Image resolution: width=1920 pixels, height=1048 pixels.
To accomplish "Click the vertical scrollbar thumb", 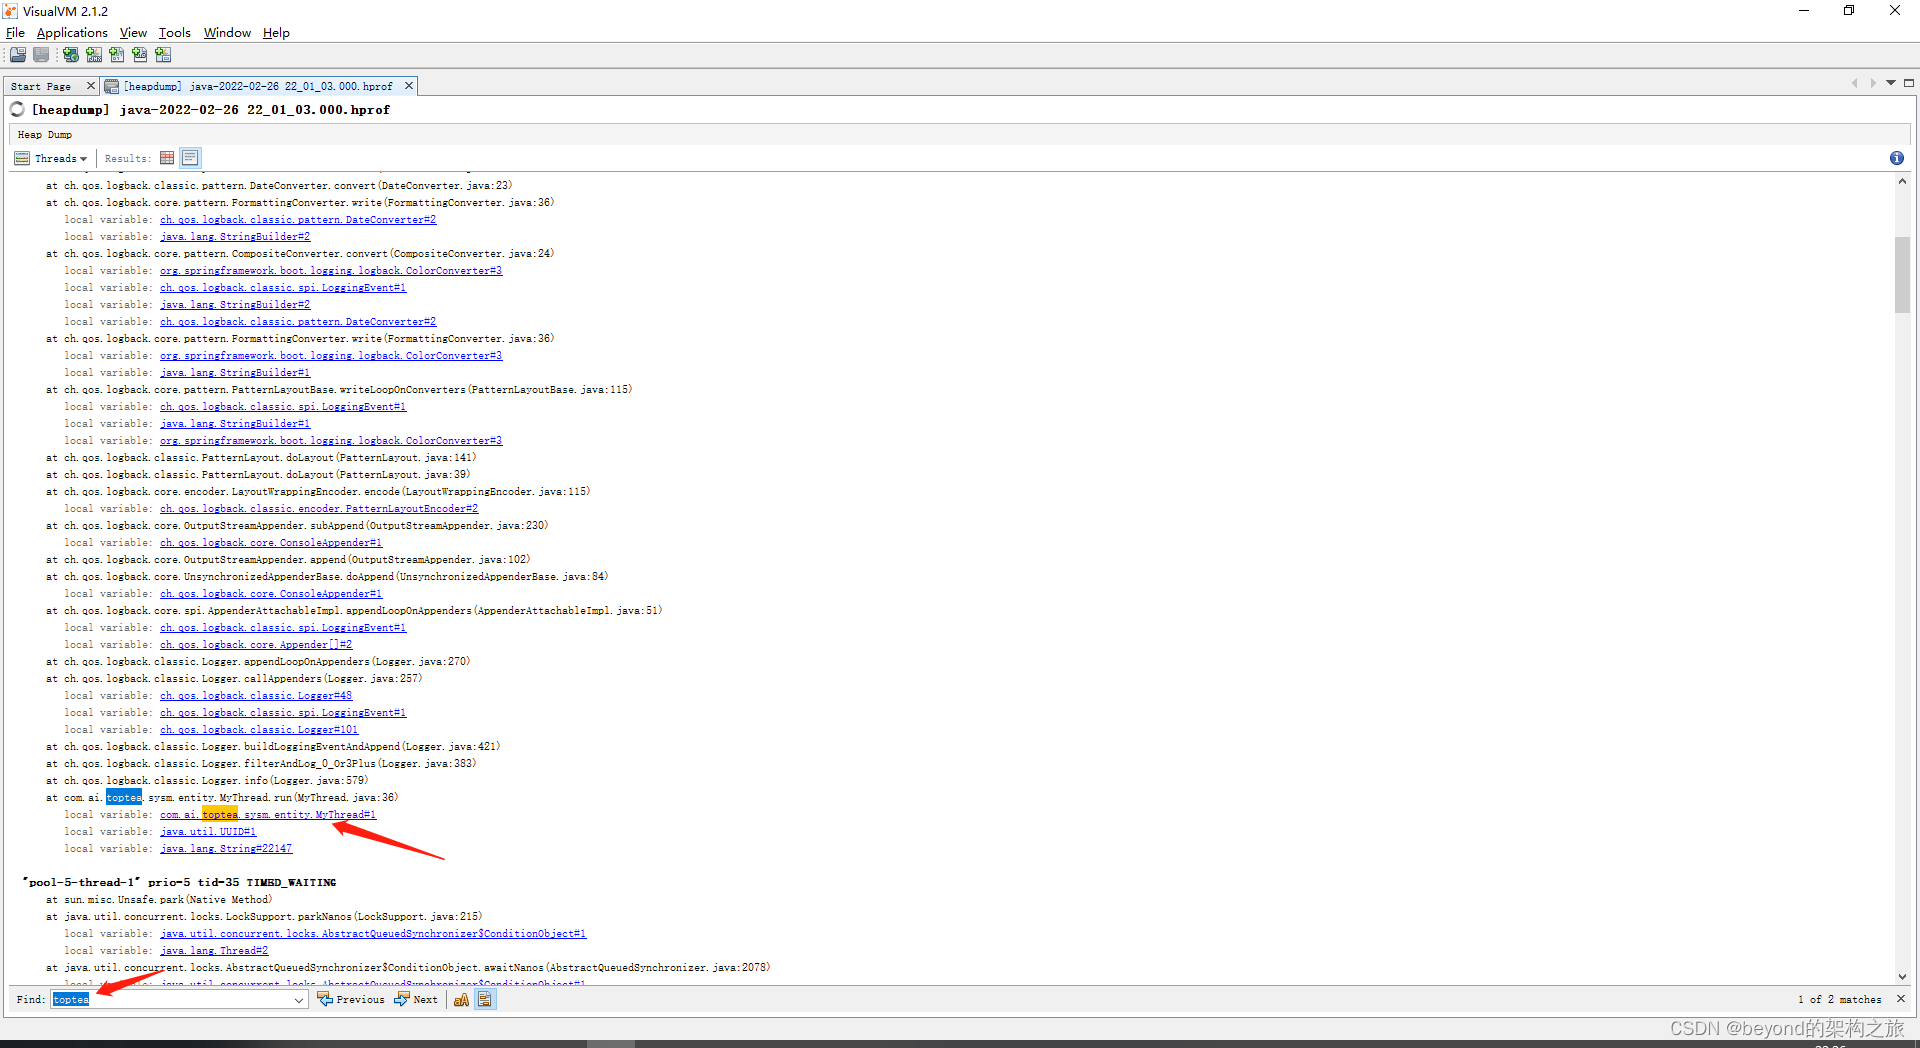I will pyautogui.click(x=1902, y=275).
